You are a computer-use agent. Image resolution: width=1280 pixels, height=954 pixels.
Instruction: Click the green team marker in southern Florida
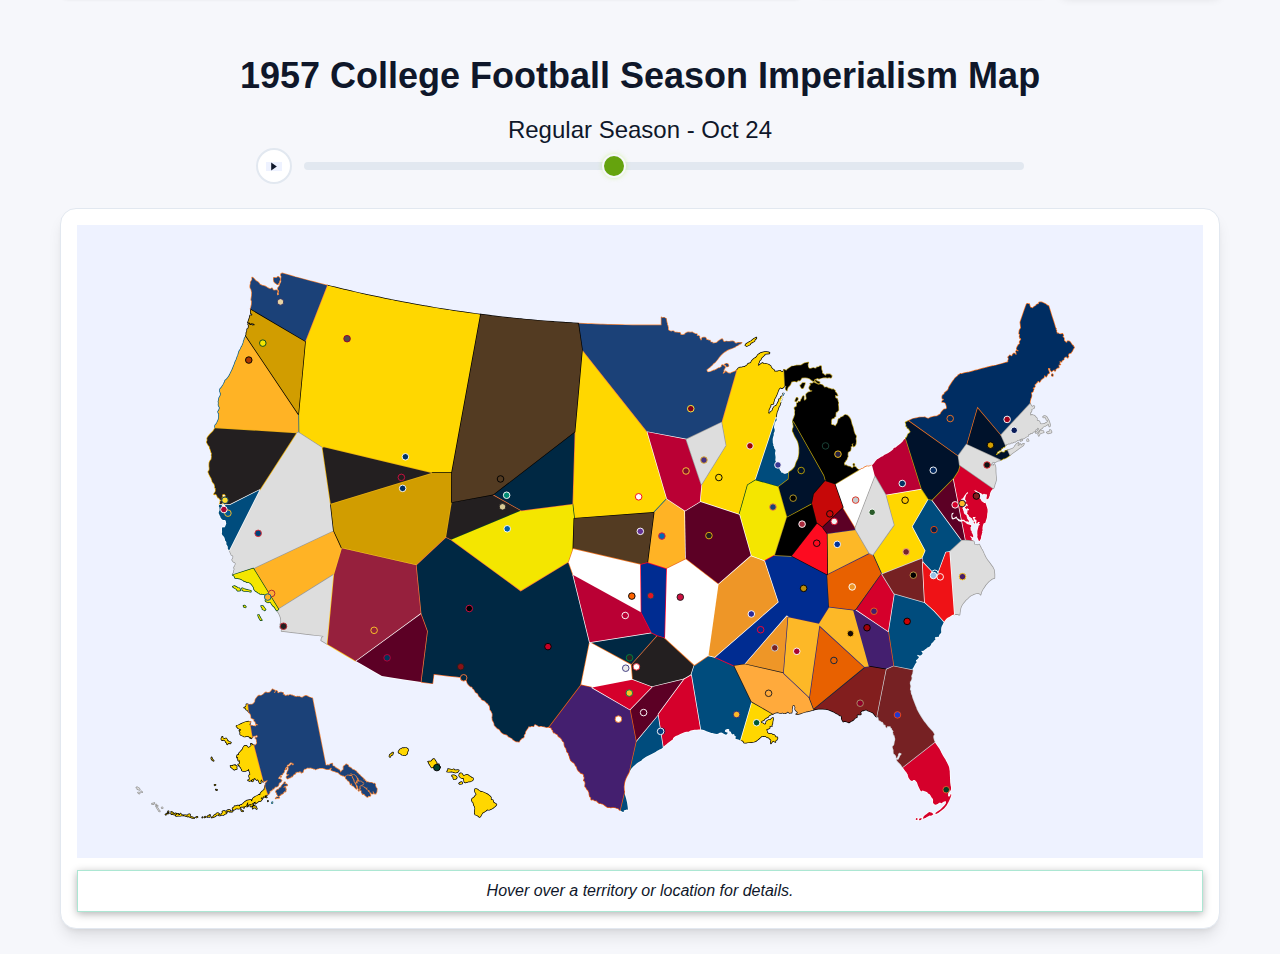946,790
